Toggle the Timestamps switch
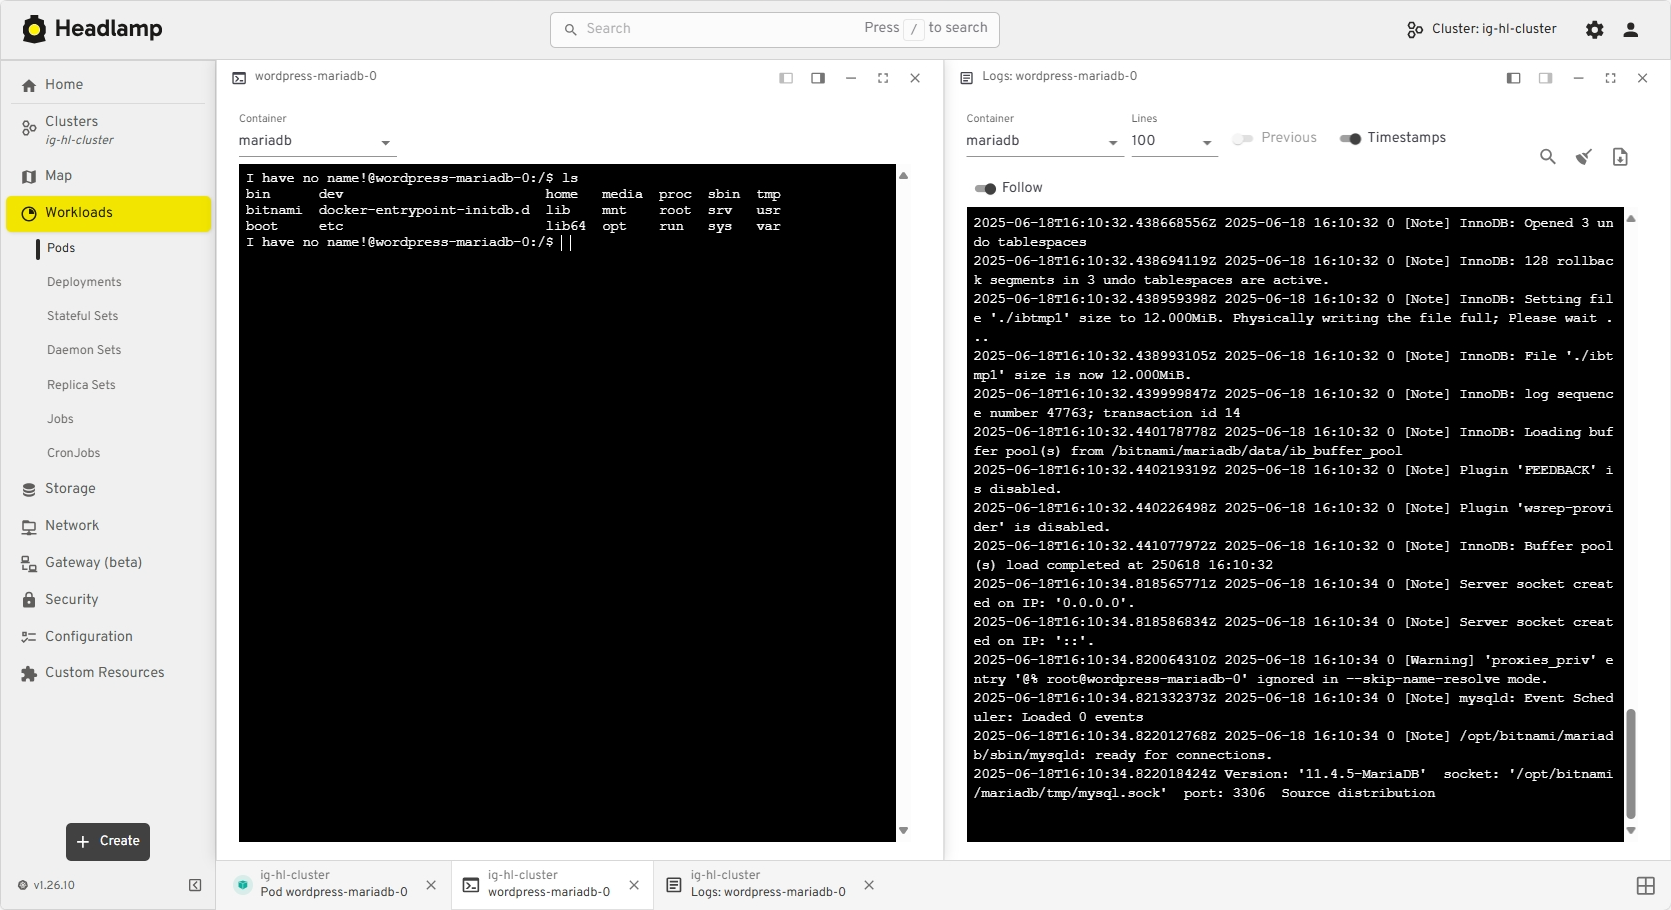Image resolution: width=1671 pixels, height=910 pixels. click(1351, 138)
